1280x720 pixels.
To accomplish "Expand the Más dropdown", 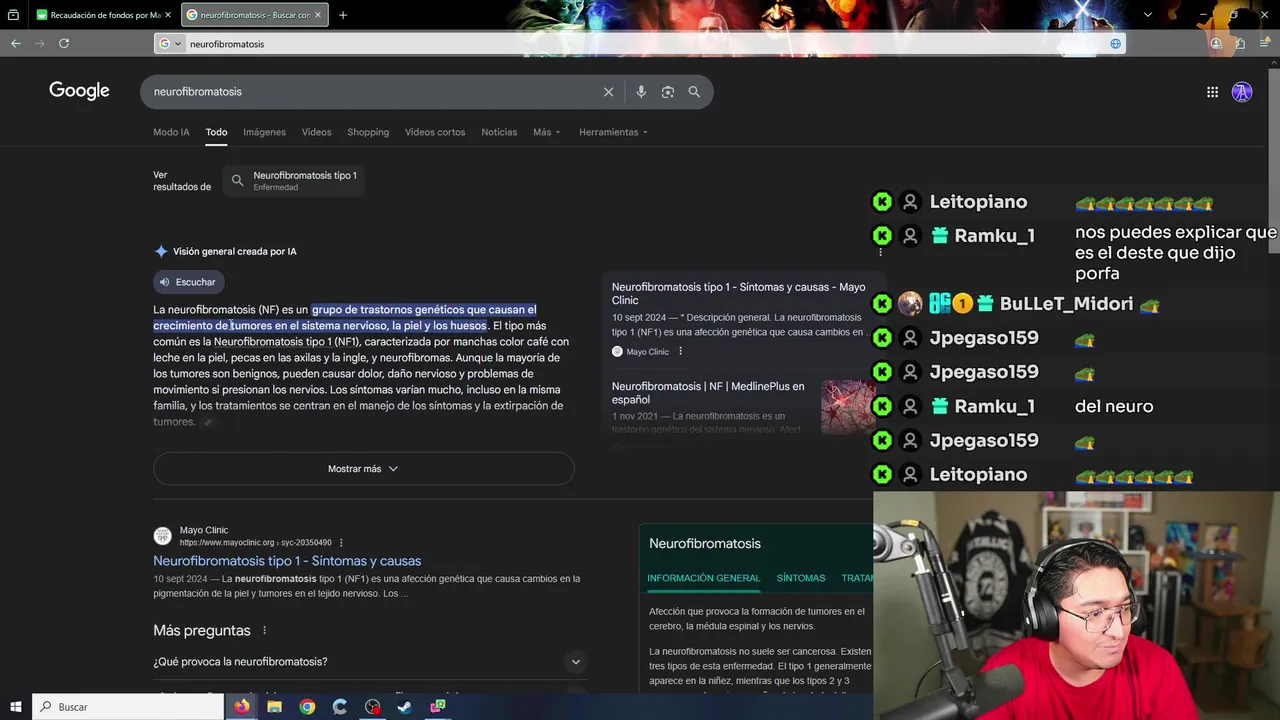I will point(547,132).
